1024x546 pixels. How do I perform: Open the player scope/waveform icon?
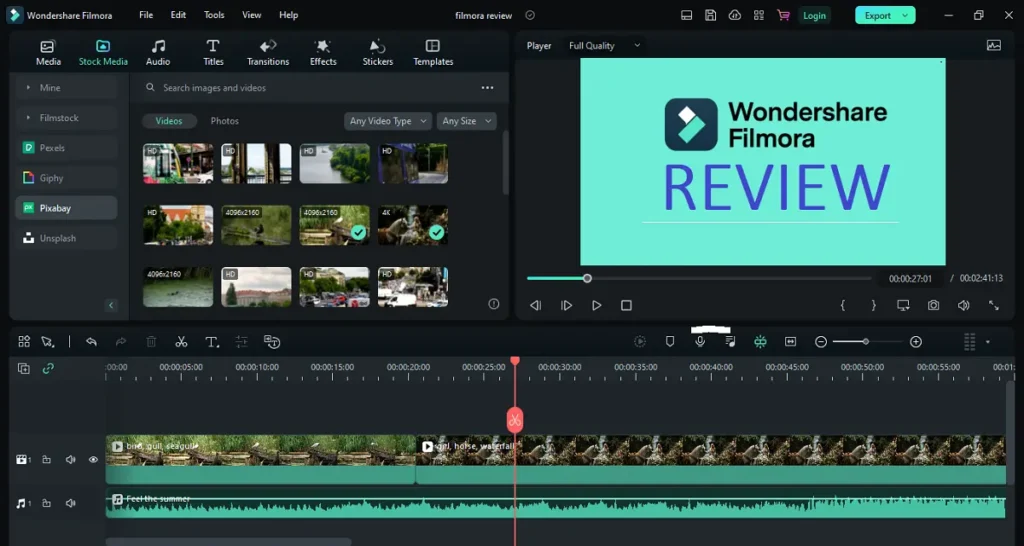[993, 46]
